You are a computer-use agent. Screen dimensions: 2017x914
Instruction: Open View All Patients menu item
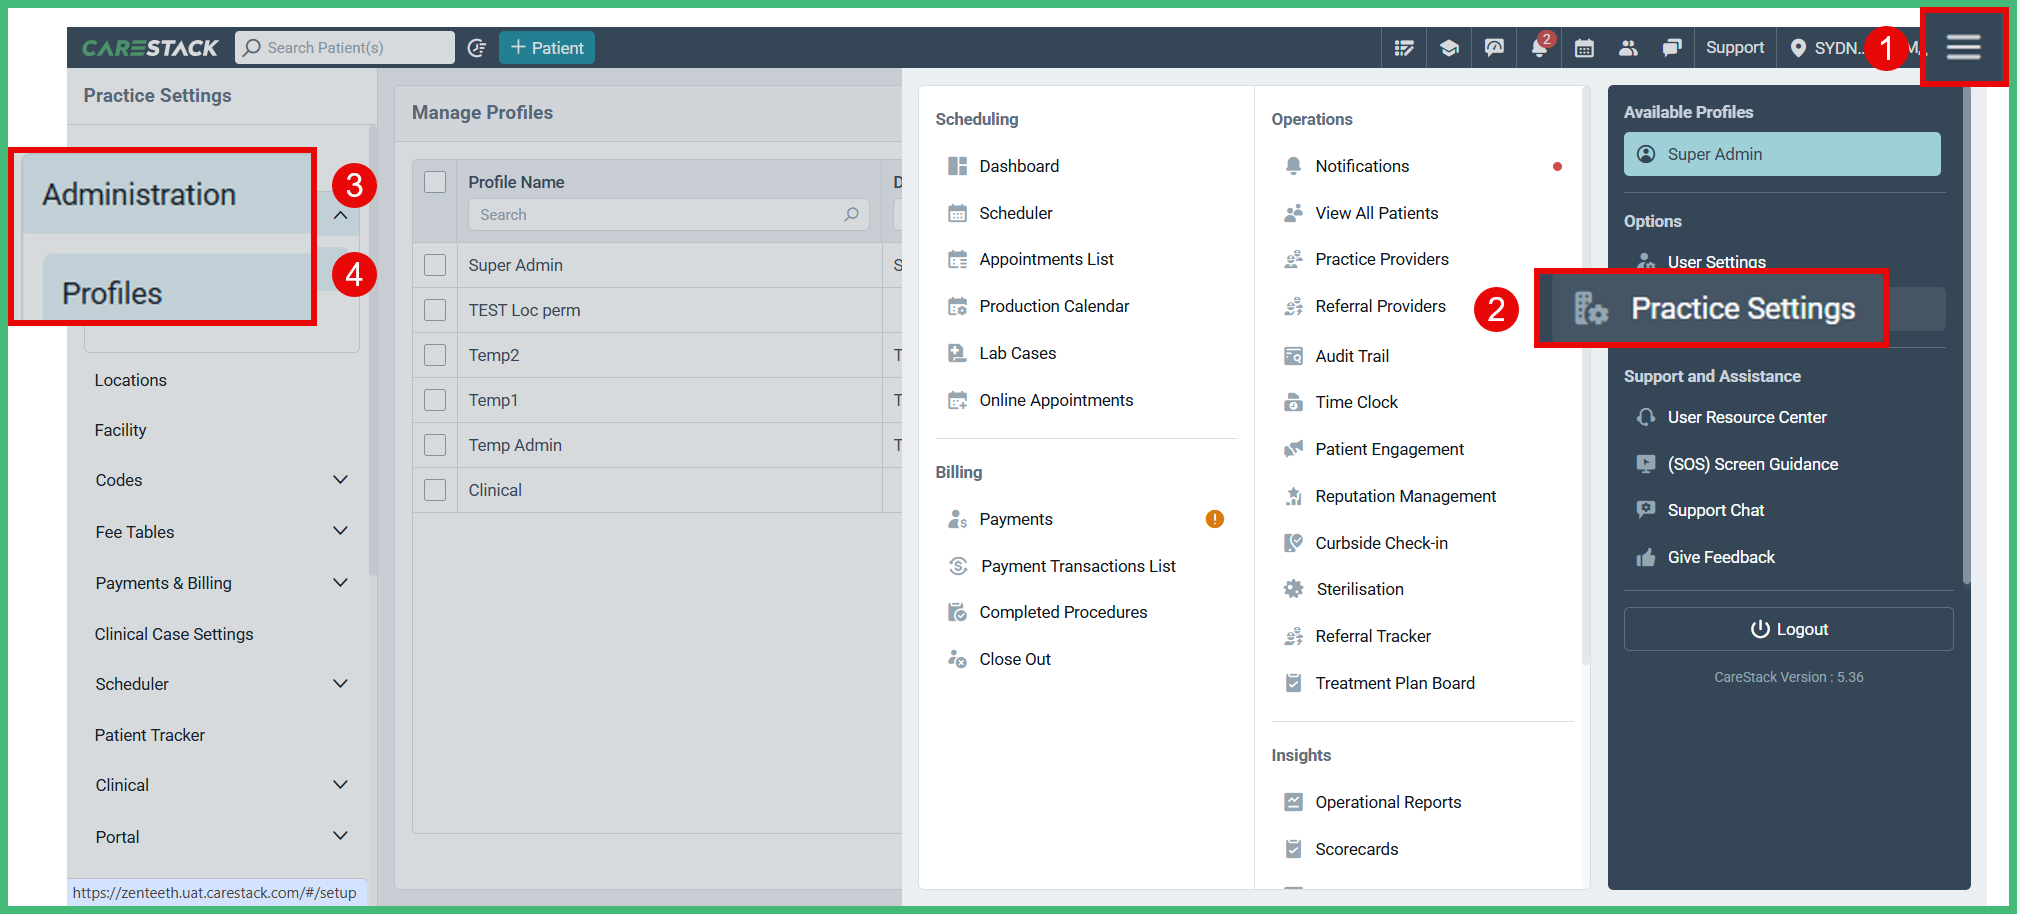click(x=1376, y=213)
